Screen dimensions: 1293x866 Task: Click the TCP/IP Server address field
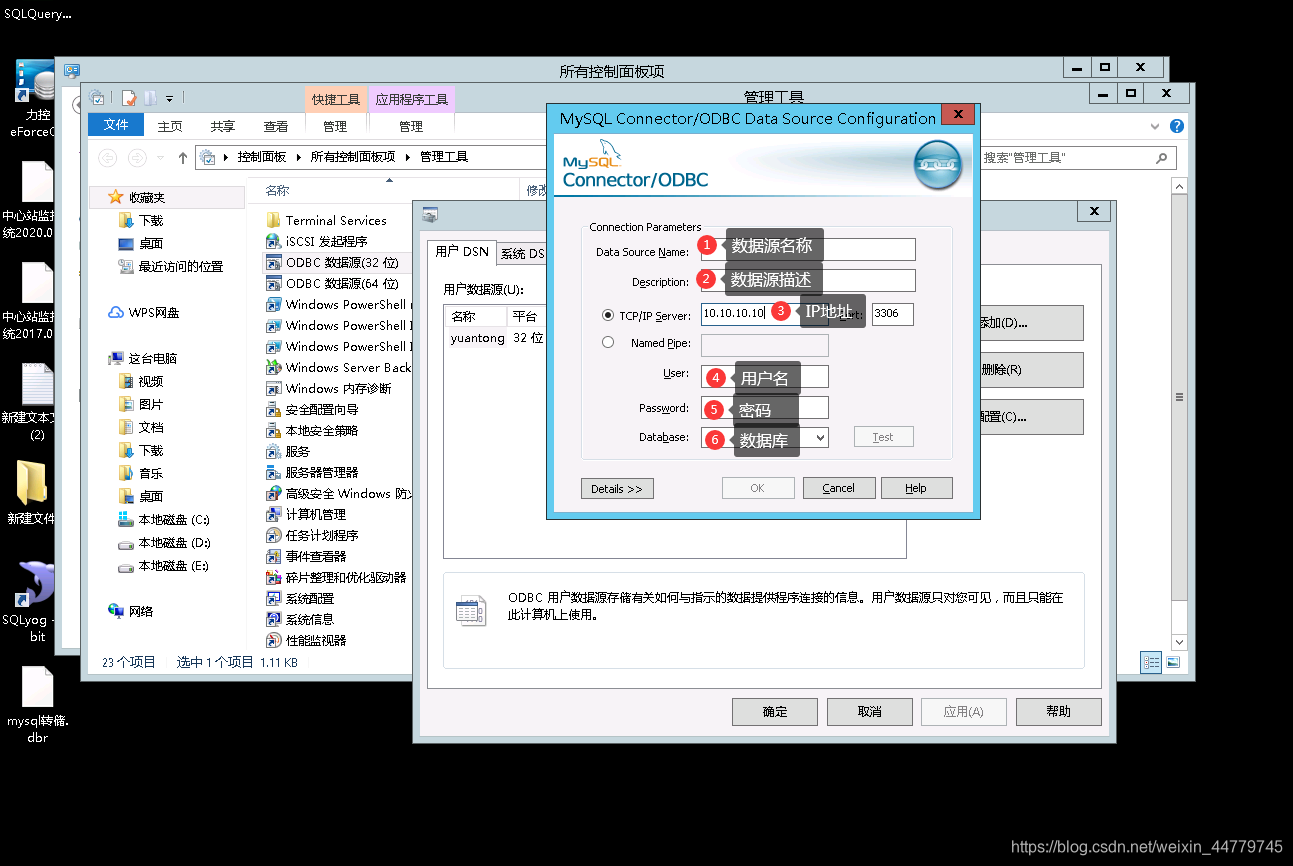[765, 314]
